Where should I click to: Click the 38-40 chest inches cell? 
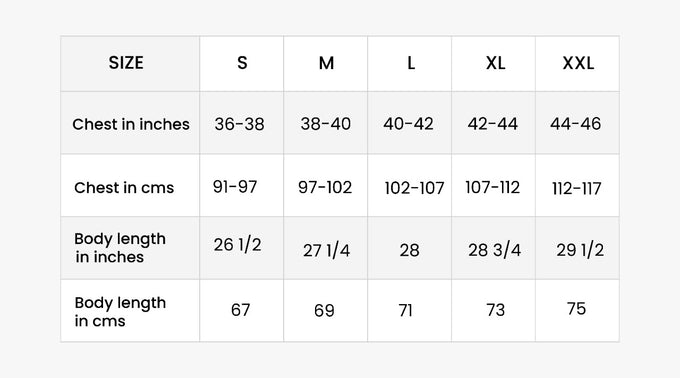pos(325,124)
